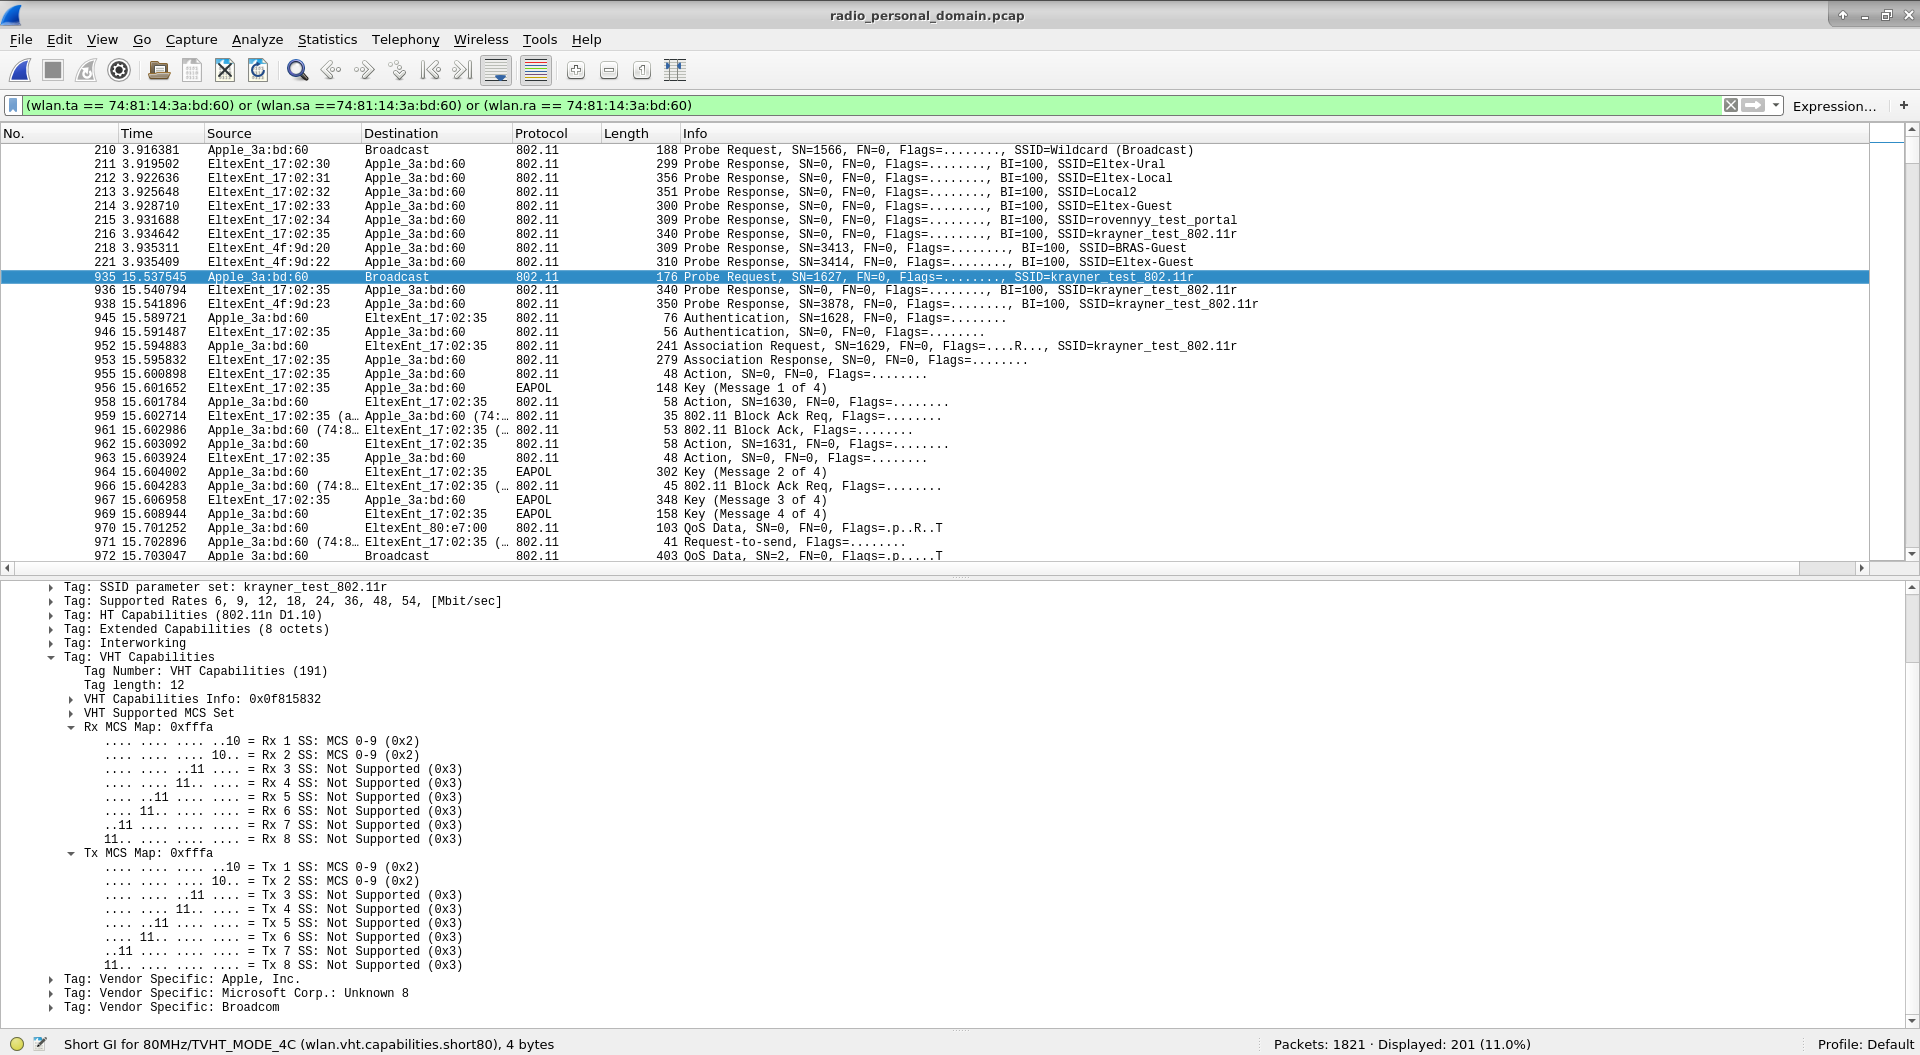Screen dimensions: 1920x1055
Task: Open the recent display filters dropdown
Action: coord(1776,105)
